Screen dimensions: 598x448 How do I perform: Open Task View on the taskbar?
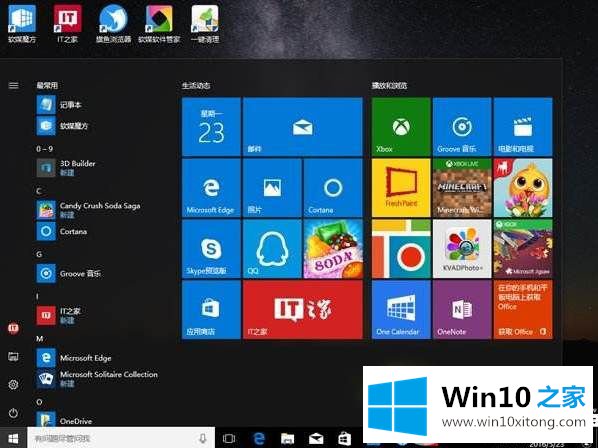click(229, 438)
